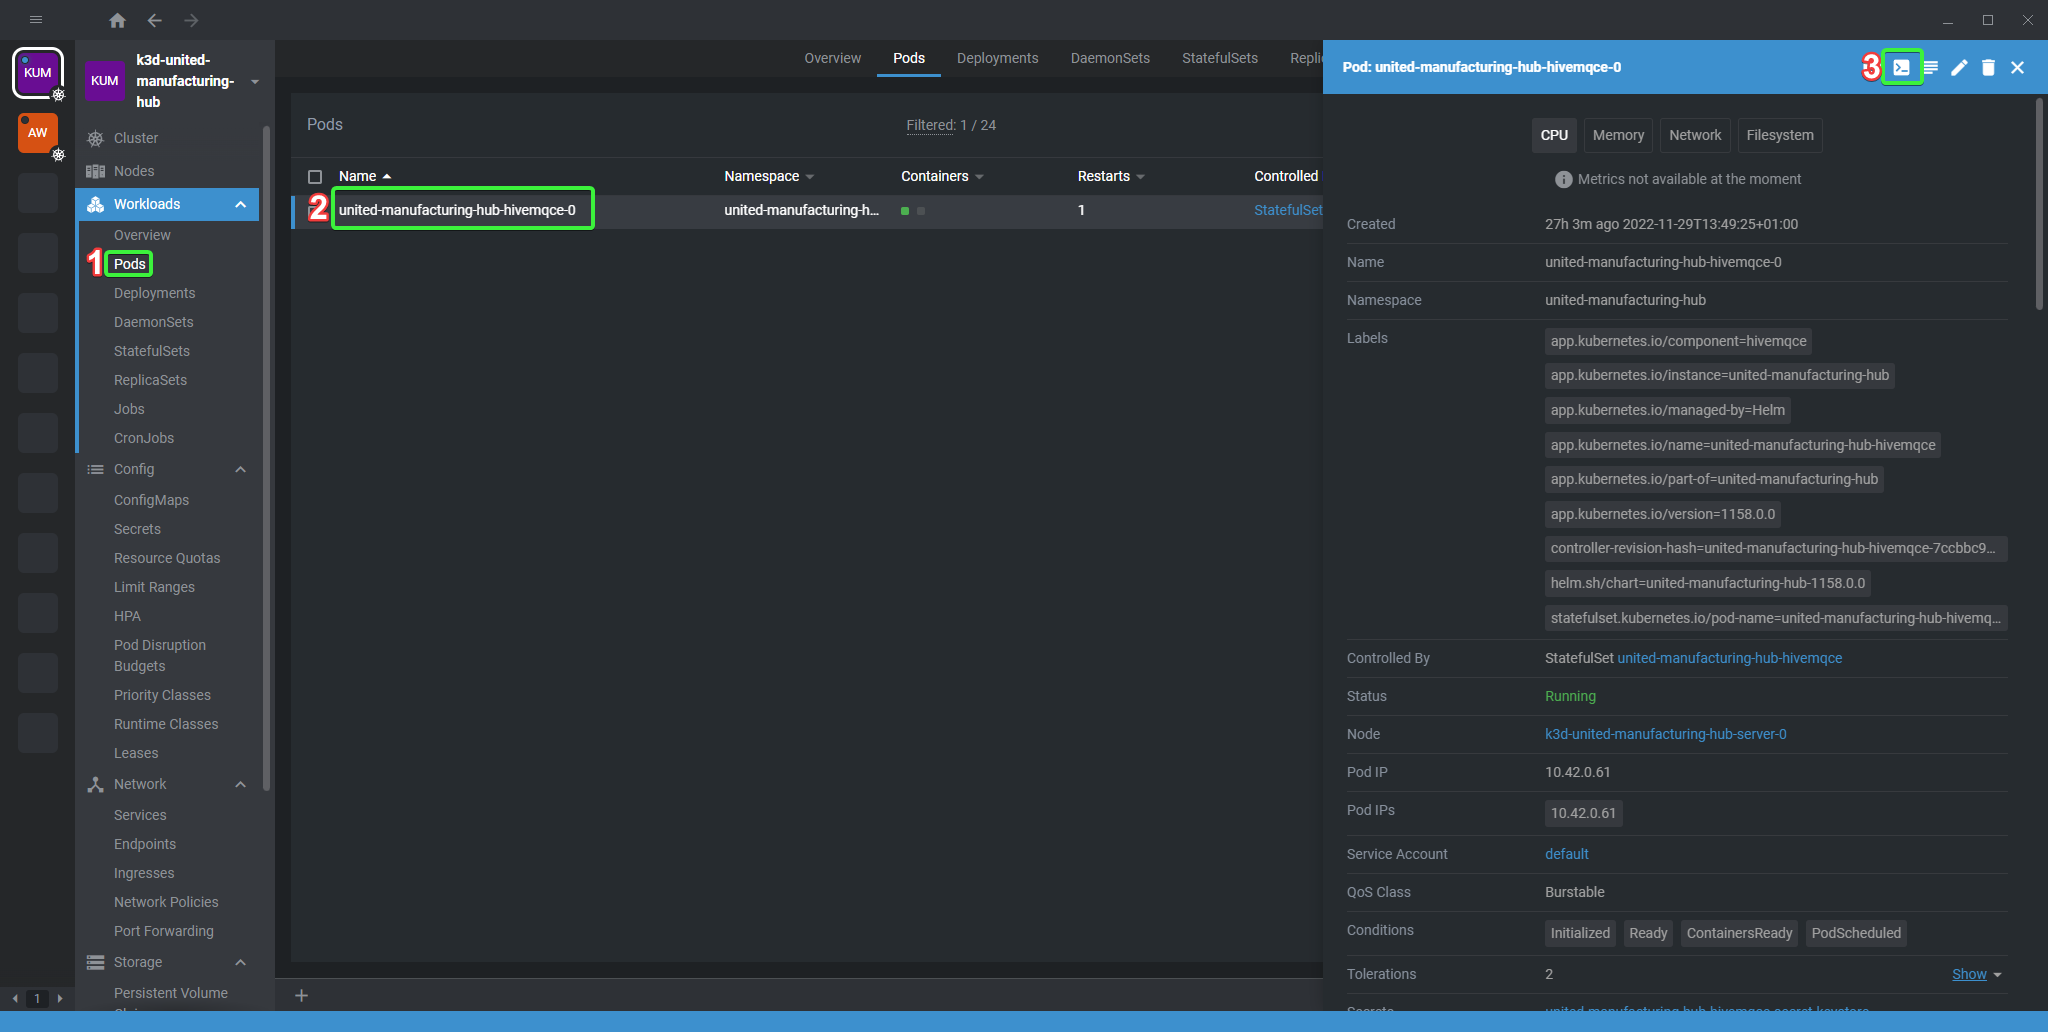Select the Memory metrics tab
This screenshot has width=2048, height=1032.
tap(1617, 135)
